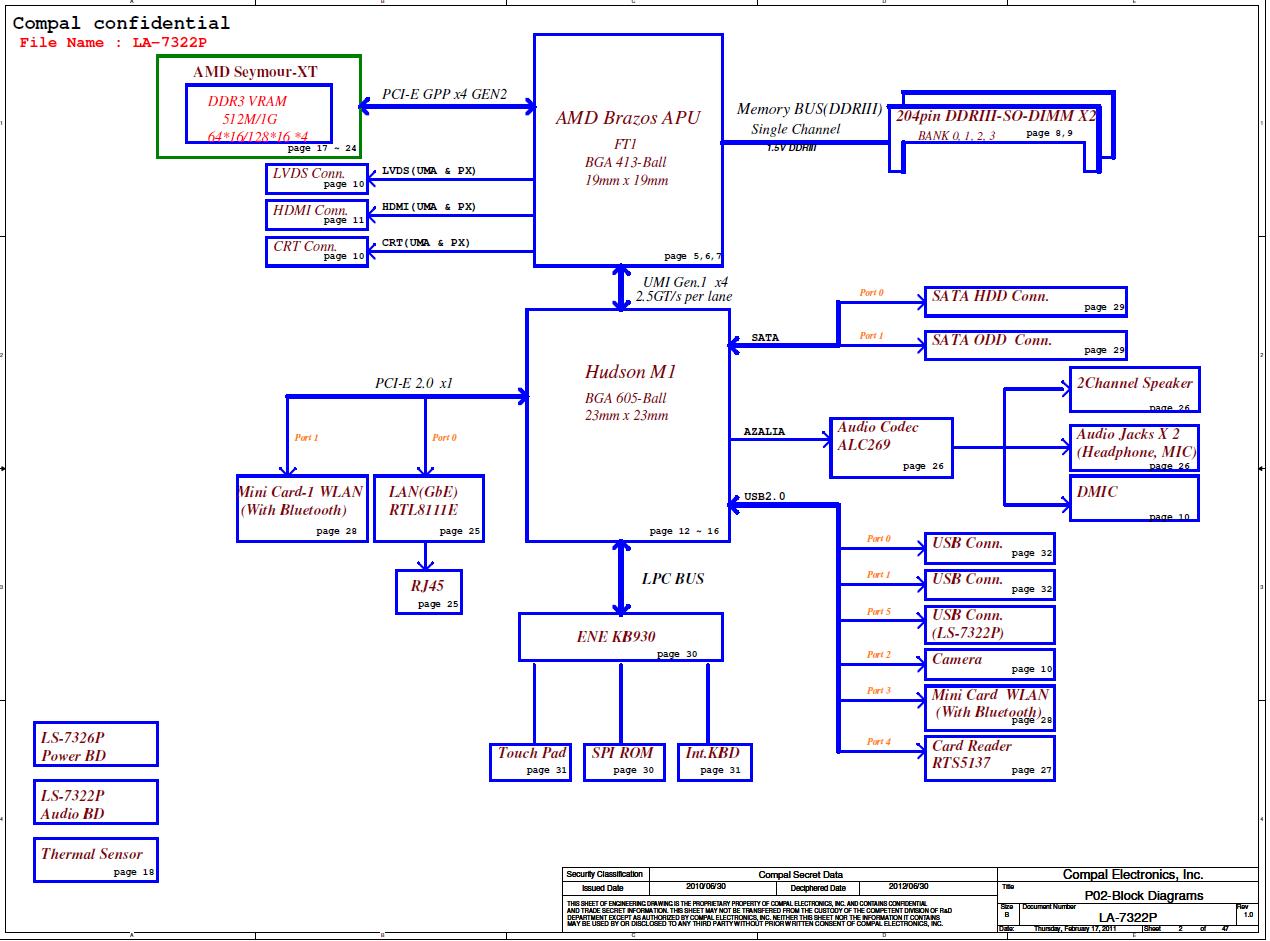
Task: Click the Port 5 USB label
Action: click(x=878, y=612)
